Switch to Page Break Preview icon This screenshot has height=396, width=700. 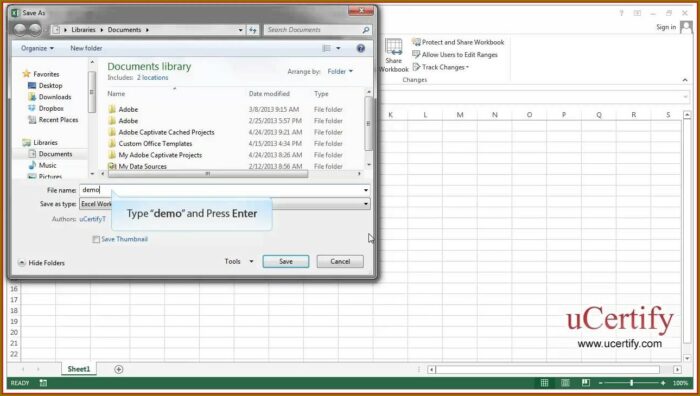click(586, 383)
